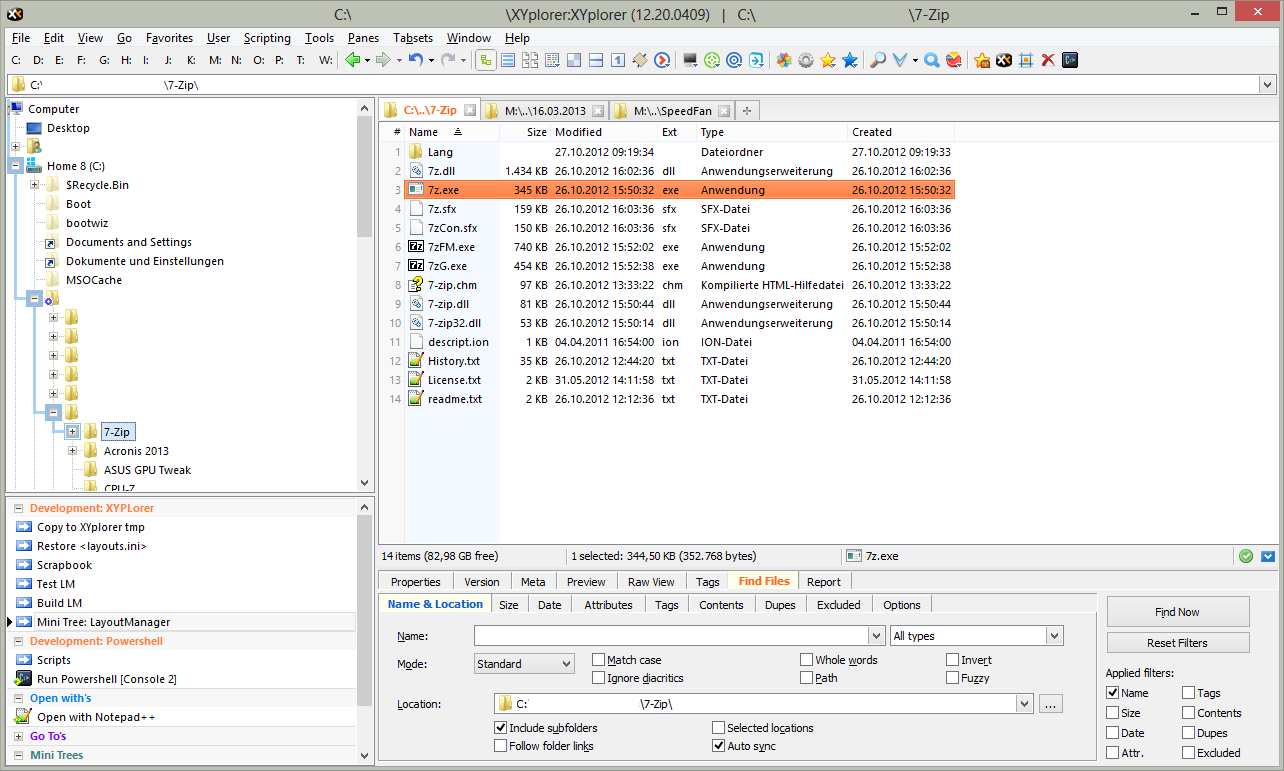Screen dimensions: 1284x771
Task: Click the magnifying glass find icon
Action: (878, 60)
